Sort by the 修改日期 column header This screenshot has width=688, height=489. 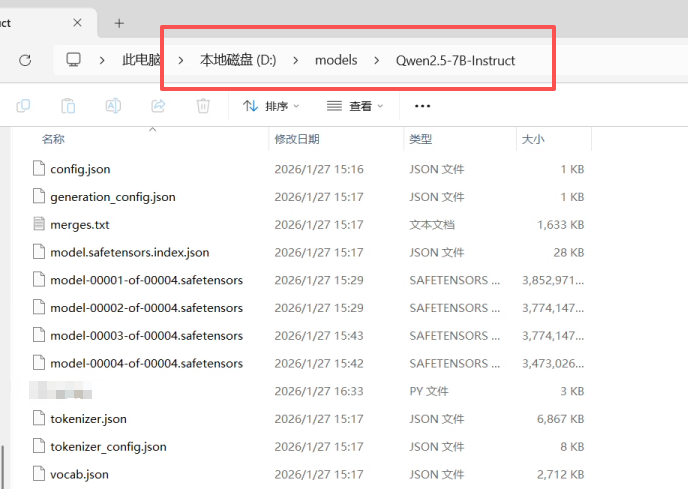297,139
